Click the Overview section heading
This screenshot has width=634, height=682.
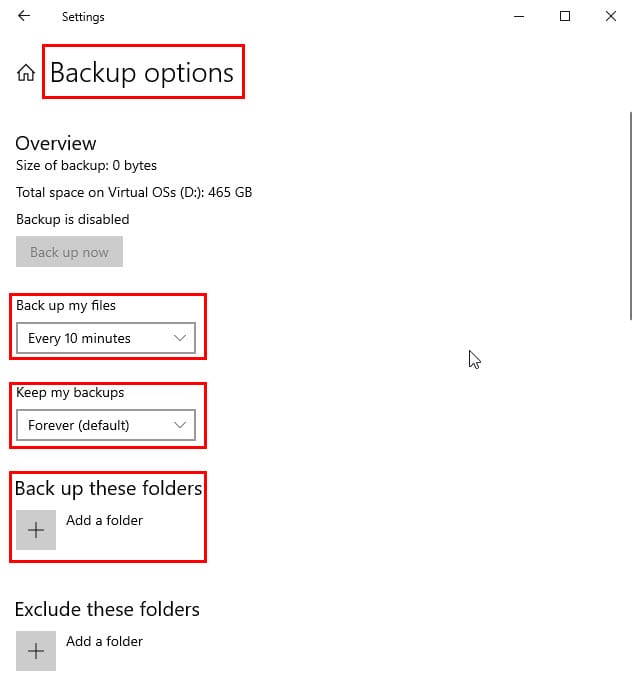[x=56, y=143]
